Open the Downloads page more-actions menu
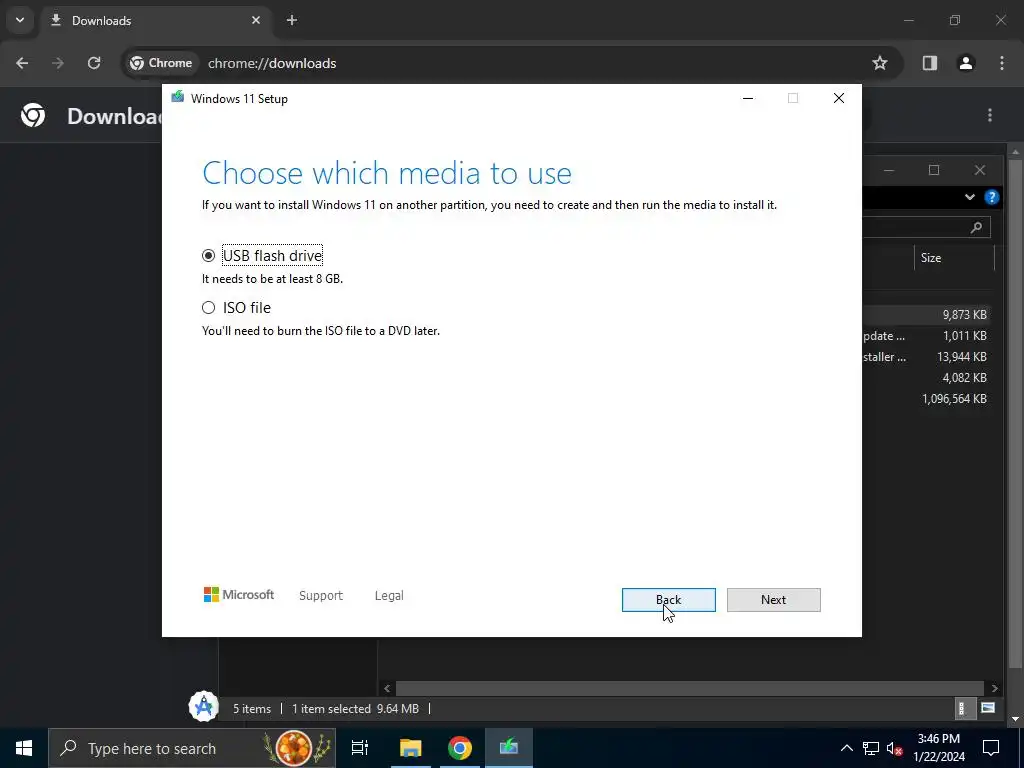 pos(990,116)
